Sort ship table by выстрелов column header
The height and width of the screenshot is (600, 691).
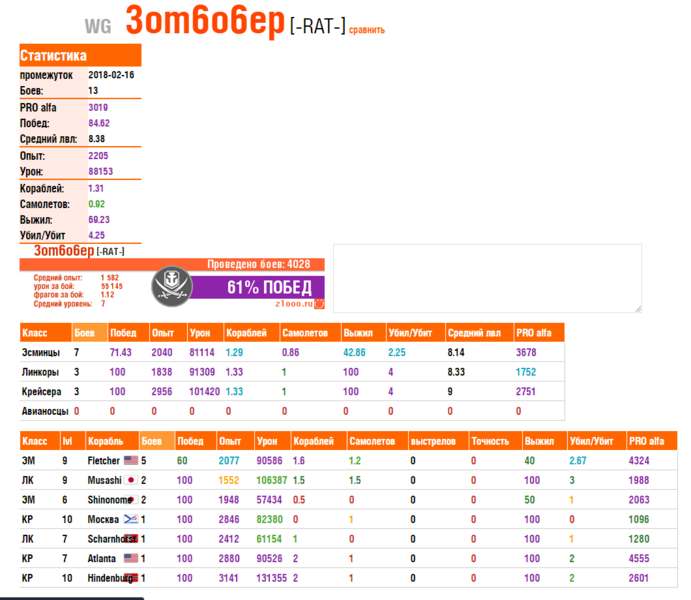438,441
